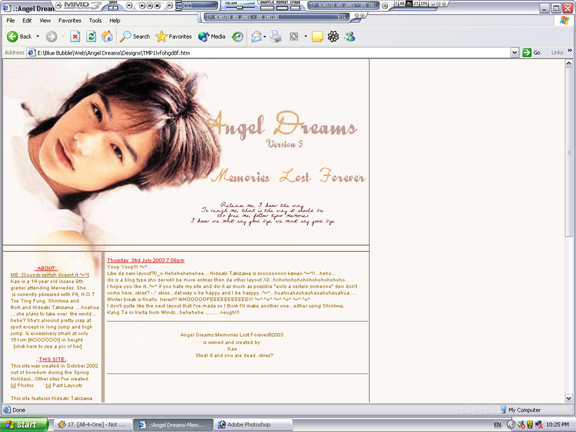Adjust the MMD3 volume slider
Screen dimensions: 576x432
pos(240,7)
